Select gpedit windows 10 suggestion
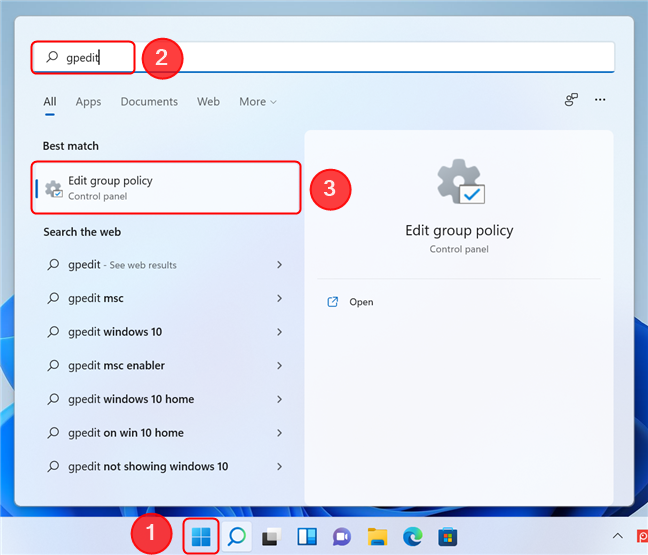648x555 pixels. point(166,332)
